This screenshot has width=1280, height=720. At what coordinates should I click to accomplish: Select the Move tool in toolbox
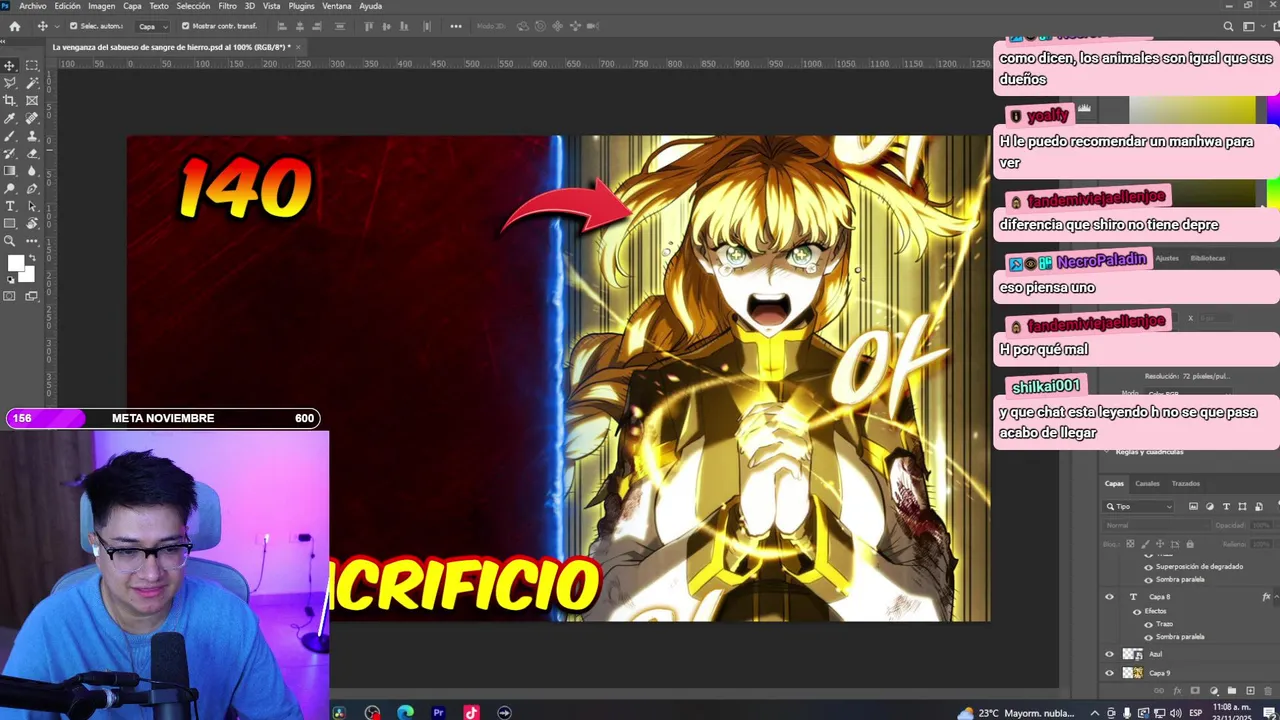click(x=10, y=66)
